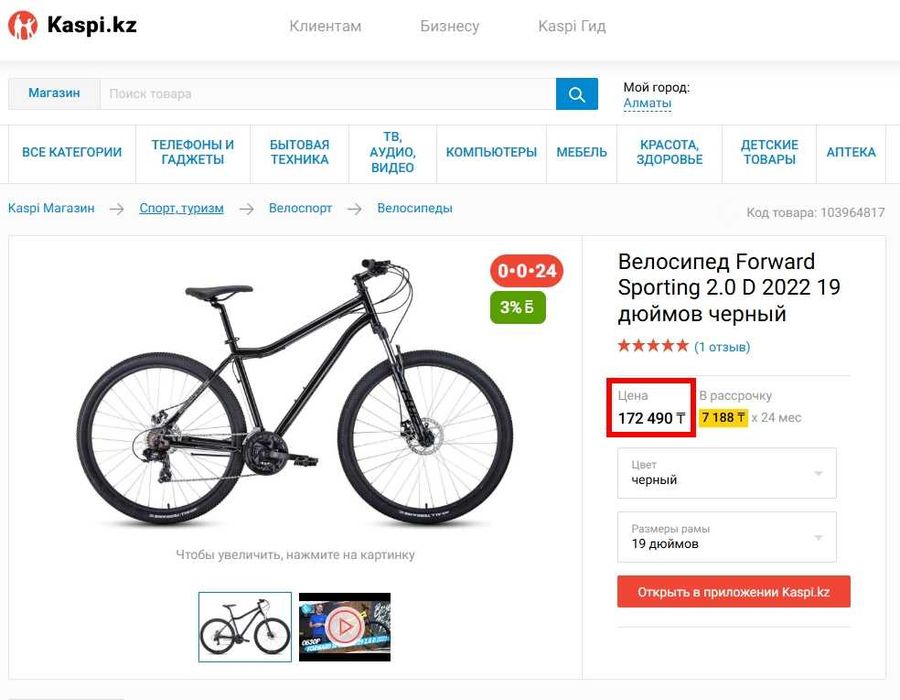Select Телефоны и гаджеты category
The height and width of the screenshot is (700, 900).
pos(192,152)
